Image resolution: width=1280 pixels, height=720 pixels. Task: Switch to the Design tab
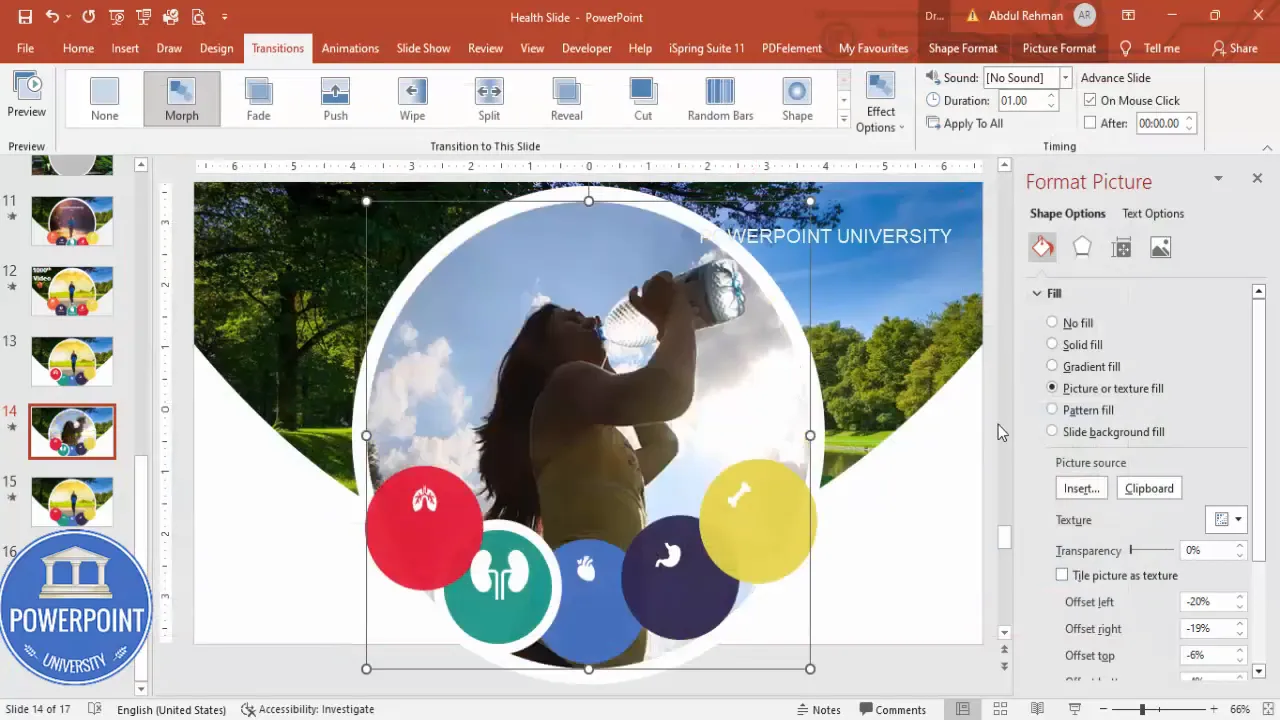point(216,48)
